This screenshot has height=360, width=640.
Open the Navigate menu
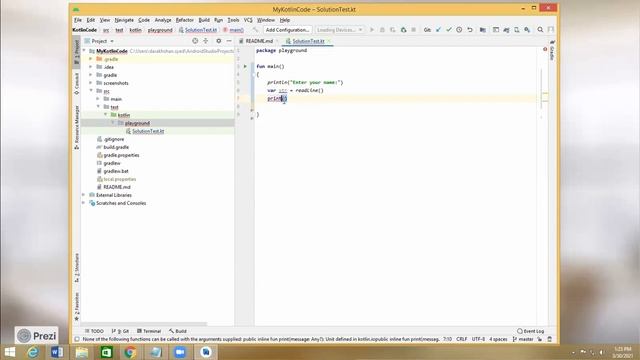(124, 20)
